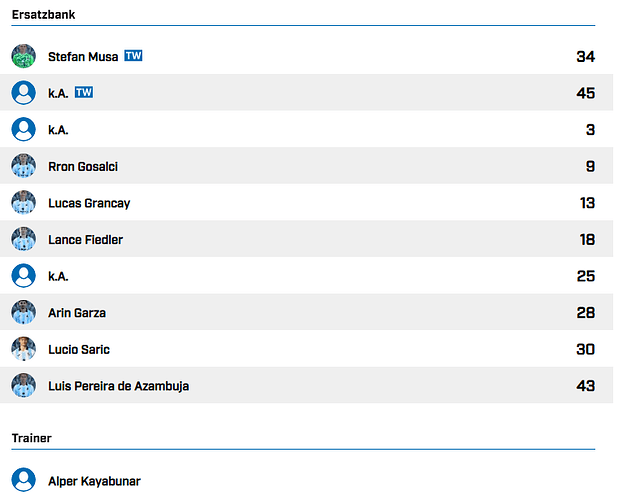Select placeholder avatar of player number 3
Image resolution: width=622 pixels, height=500 pixels.
[x=23, y=129]
